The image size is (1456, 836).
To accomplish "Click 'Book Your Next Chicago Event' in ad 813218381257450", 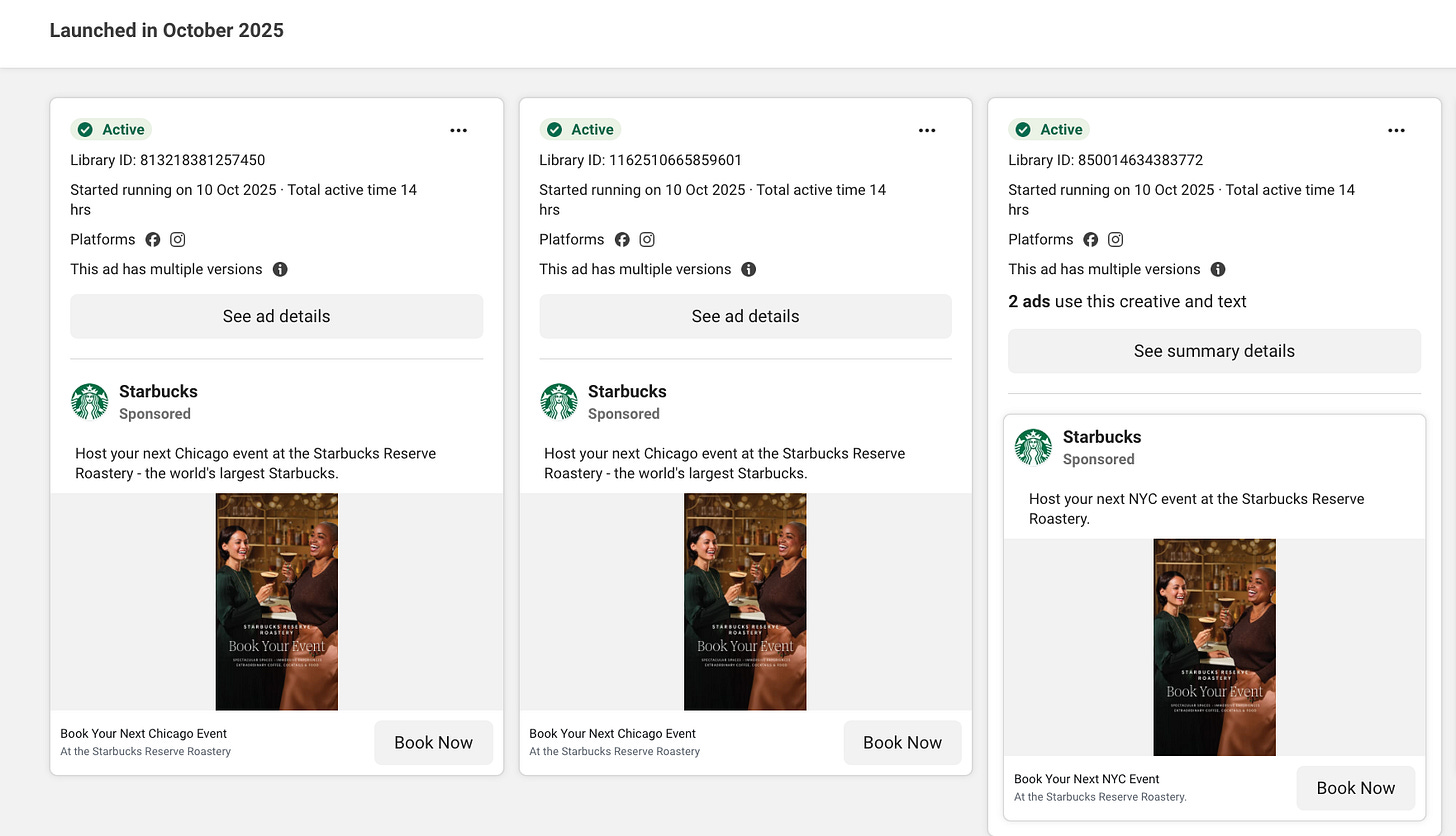I will click(x=144, y=733).
